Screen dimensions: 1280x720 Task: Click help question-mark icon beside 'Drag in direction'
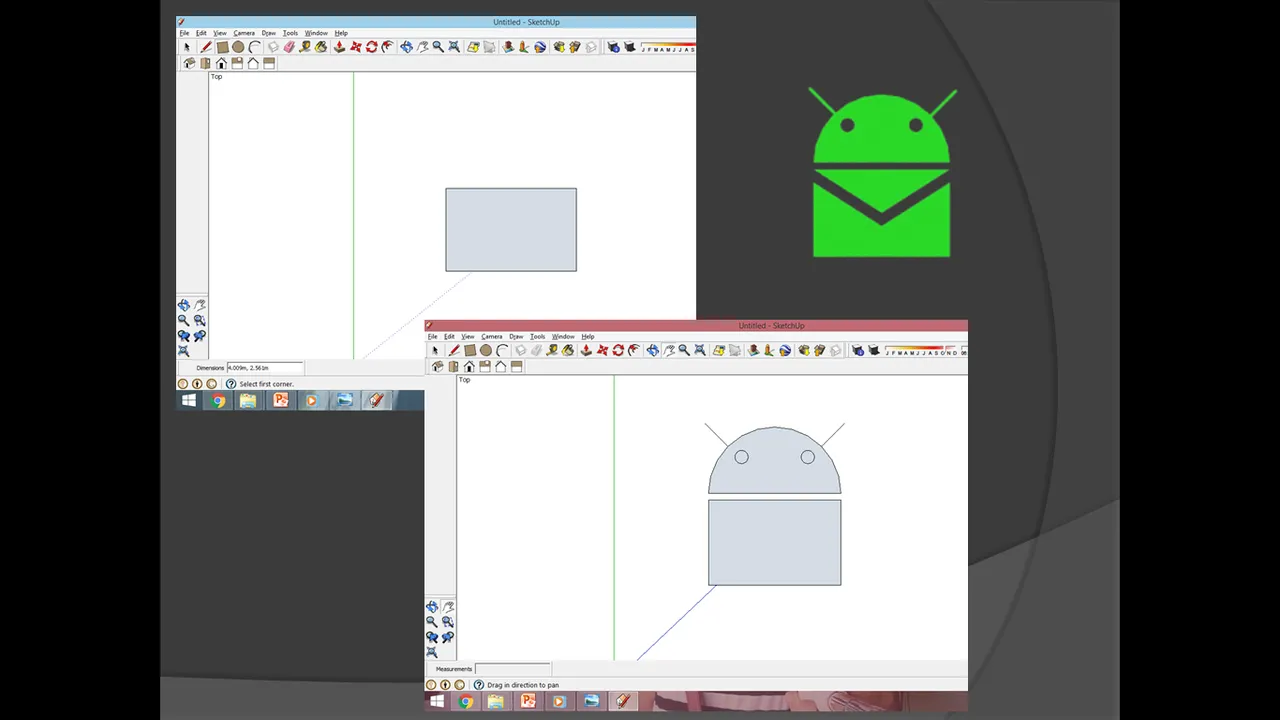point(478,685)
